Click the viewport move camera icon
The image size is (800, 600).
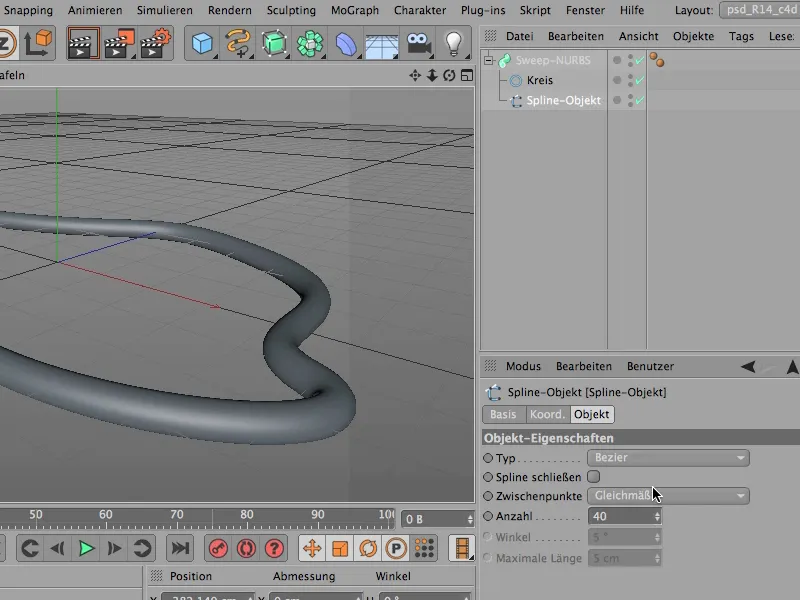(415, 76)
